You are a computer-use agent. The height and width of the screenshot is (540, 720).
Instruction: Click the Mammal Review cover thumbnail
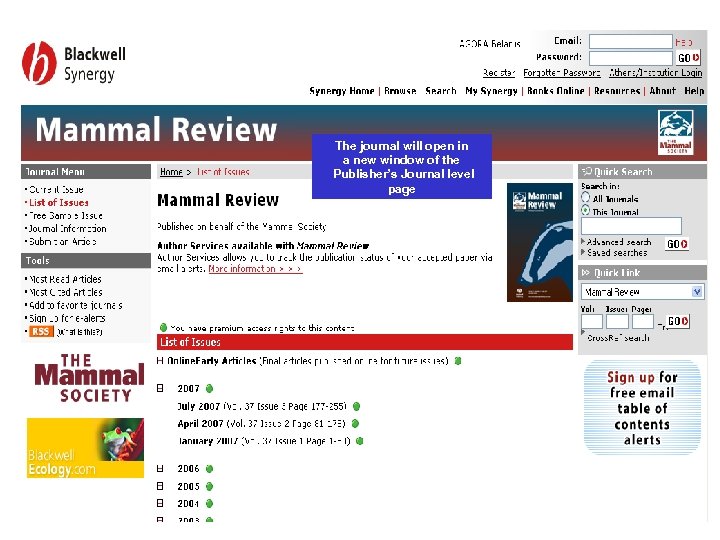pyautogui.click(x=540, y=242)
